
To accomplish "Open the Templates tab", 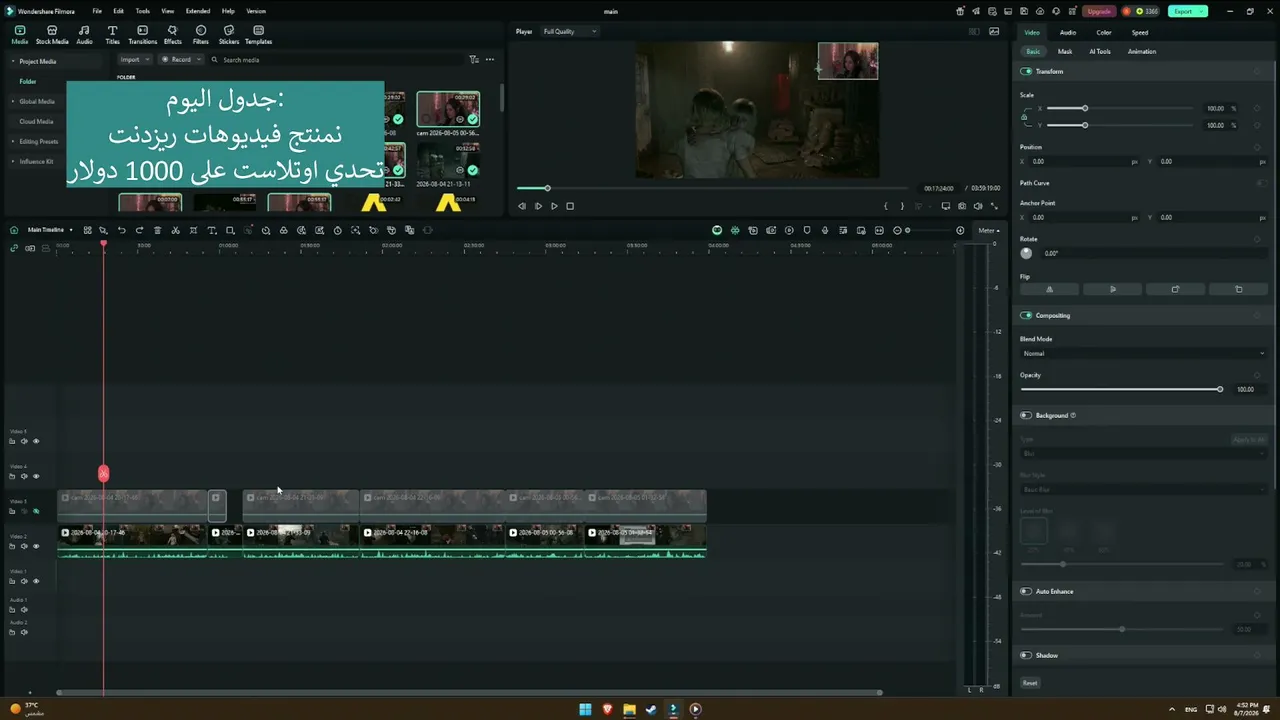I will [258, 35].
